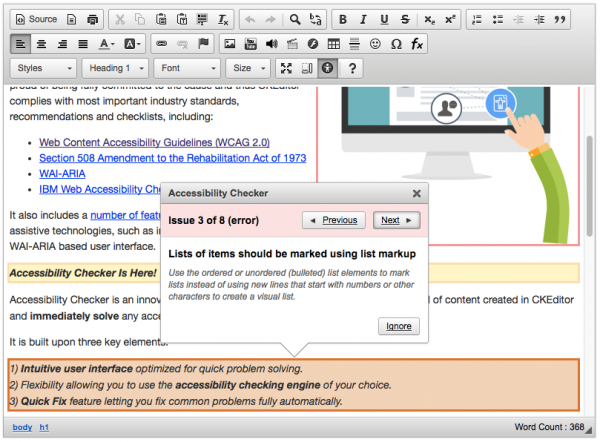Toggle italic formatting

point(363,19)
